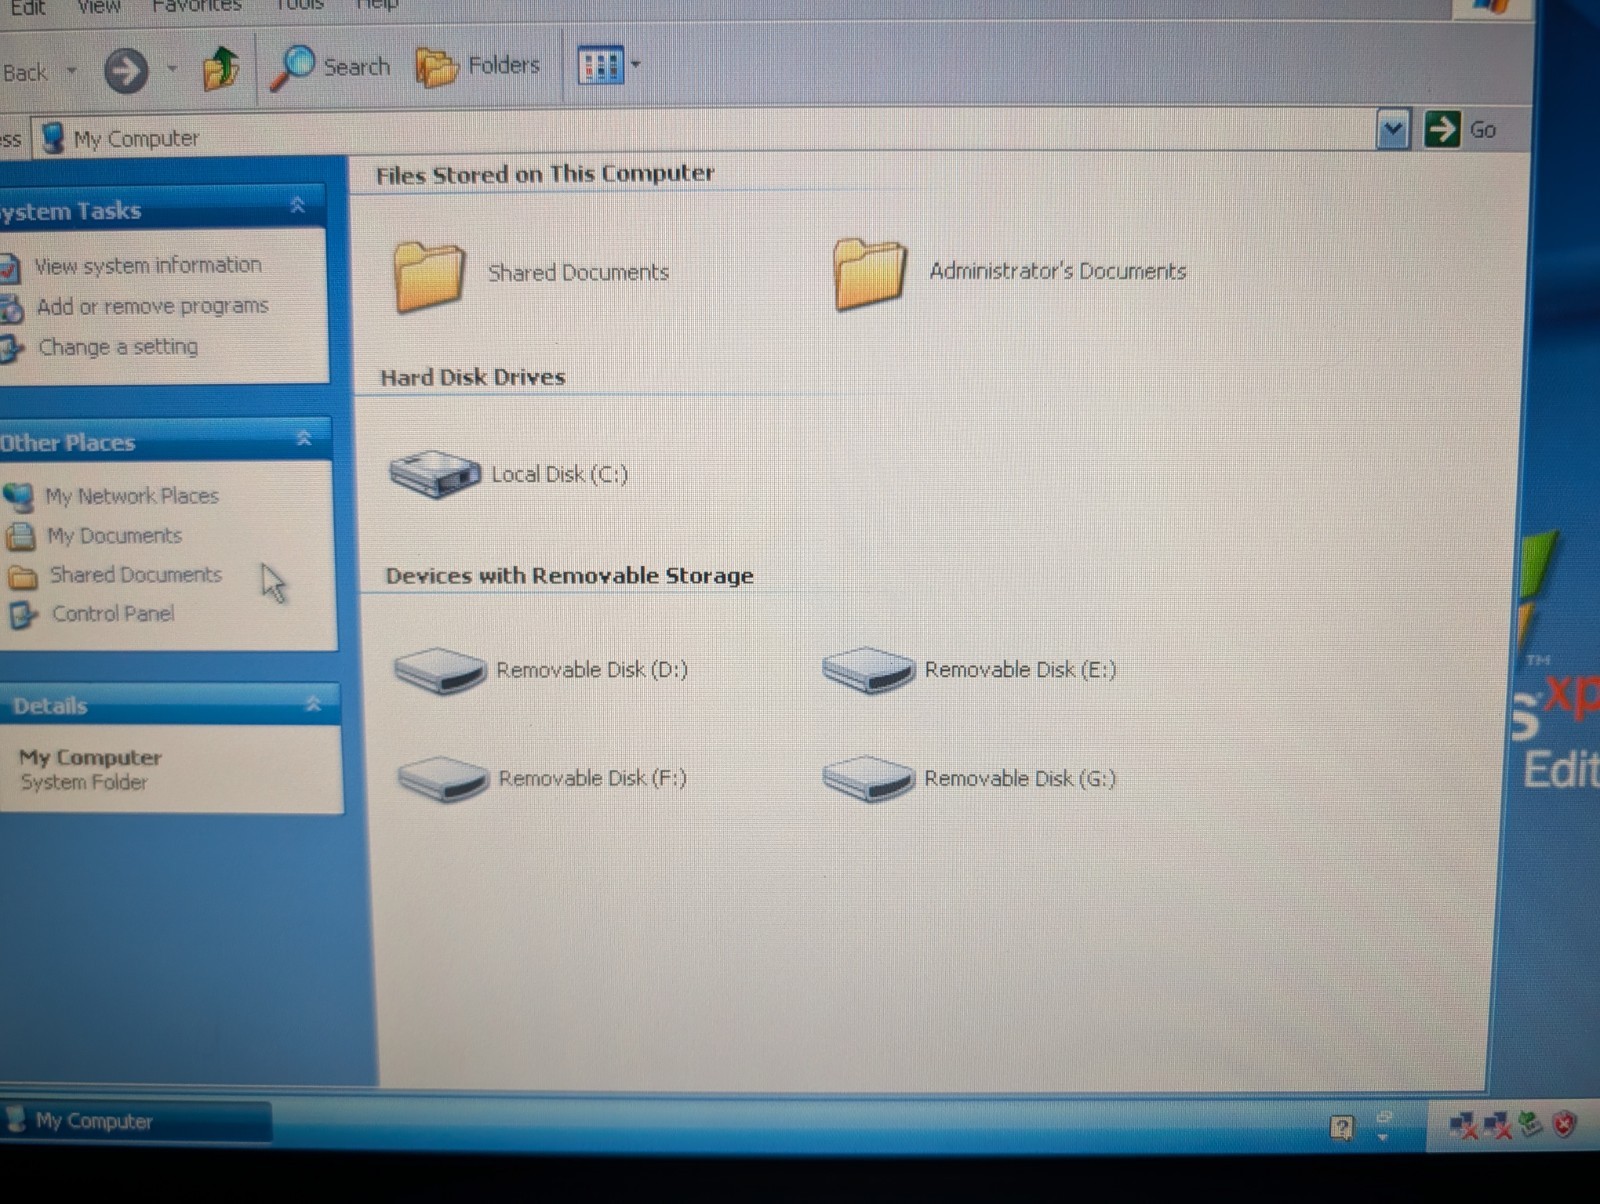The height and width of the screenshot is (1204, 1600).
Task: Collapse the Details panel
Action: (313, 703)
